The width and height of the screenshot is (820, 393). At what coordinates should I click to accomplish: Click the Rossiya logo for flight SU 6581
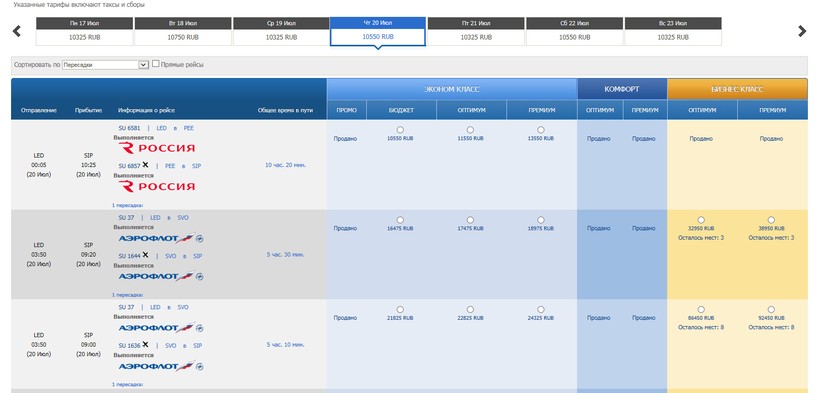[156, 148]
